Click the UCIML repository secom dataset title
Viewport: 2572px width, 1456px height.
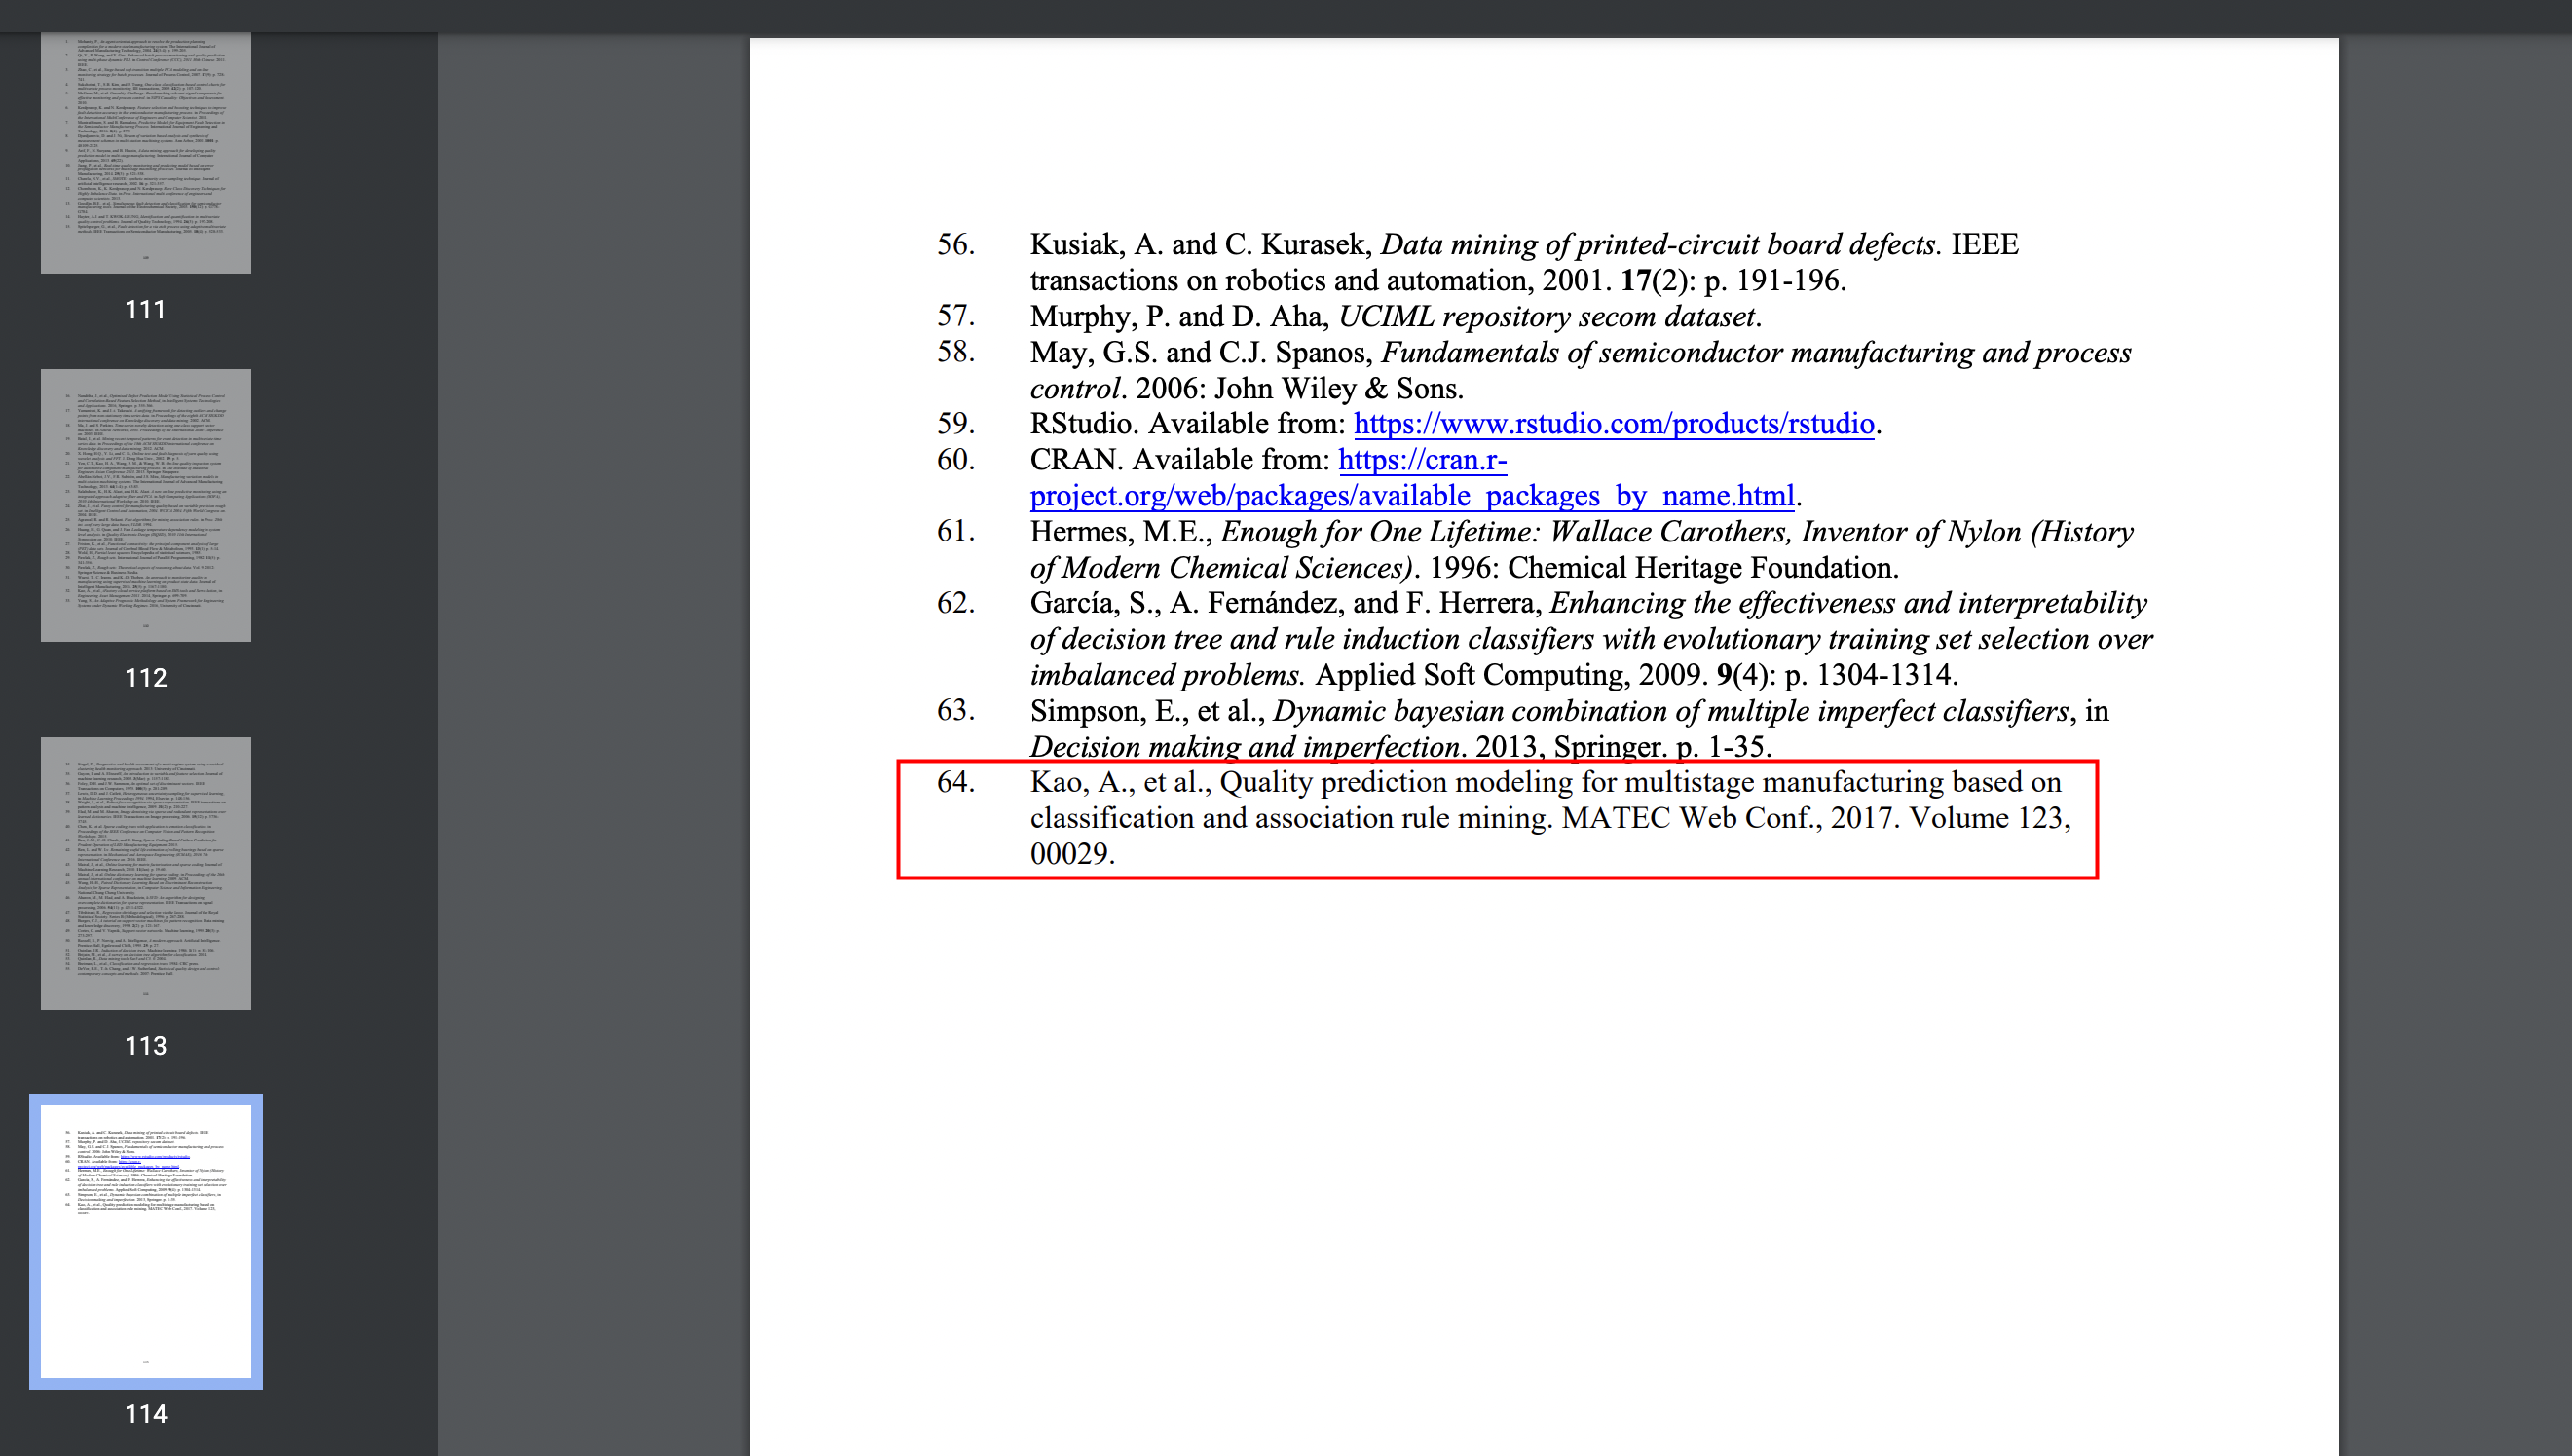[1547, 317]
